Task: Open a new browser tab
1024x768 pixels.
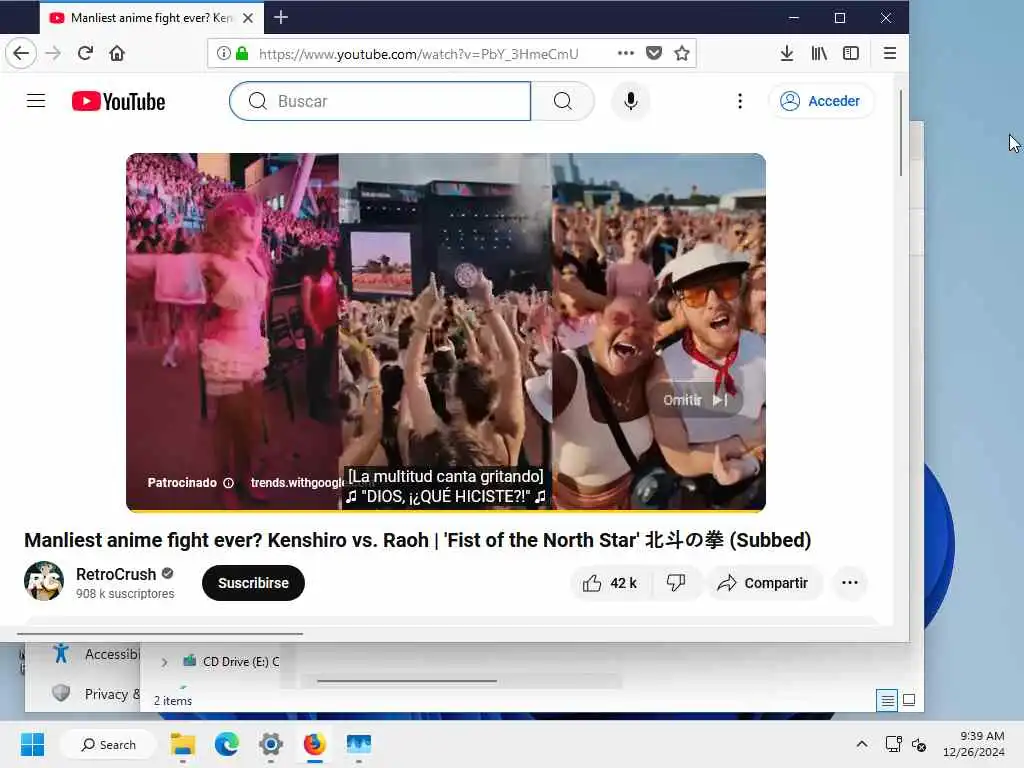Action: point(281,18)
